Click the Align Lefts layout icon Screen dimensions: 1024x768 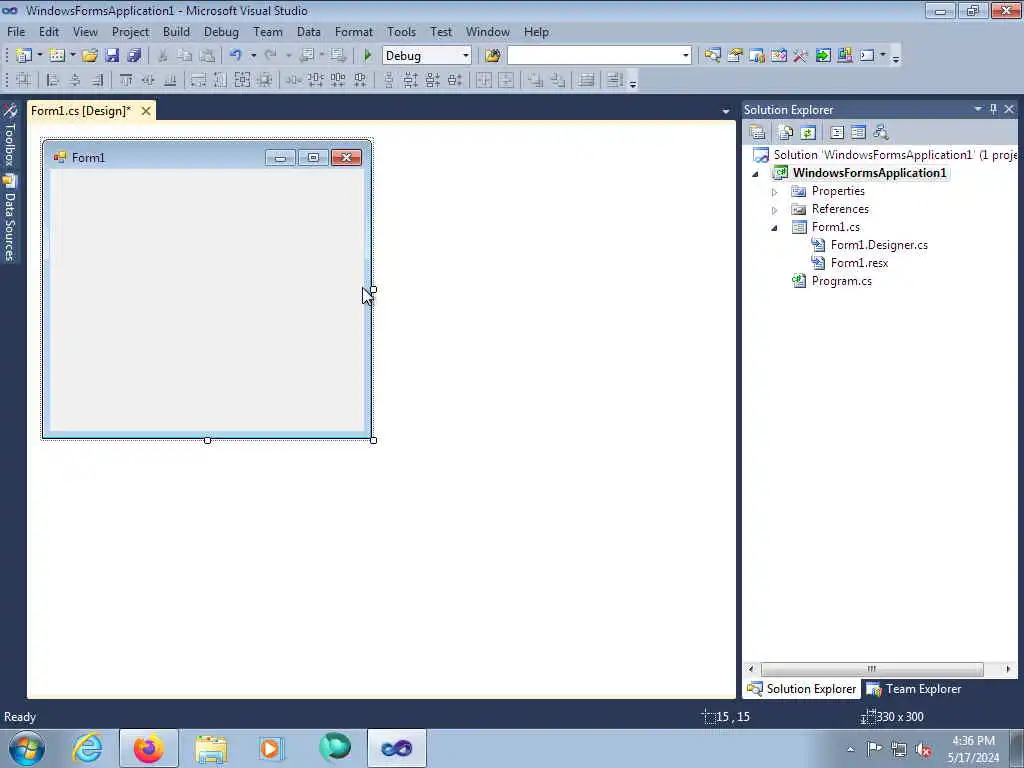53,80
